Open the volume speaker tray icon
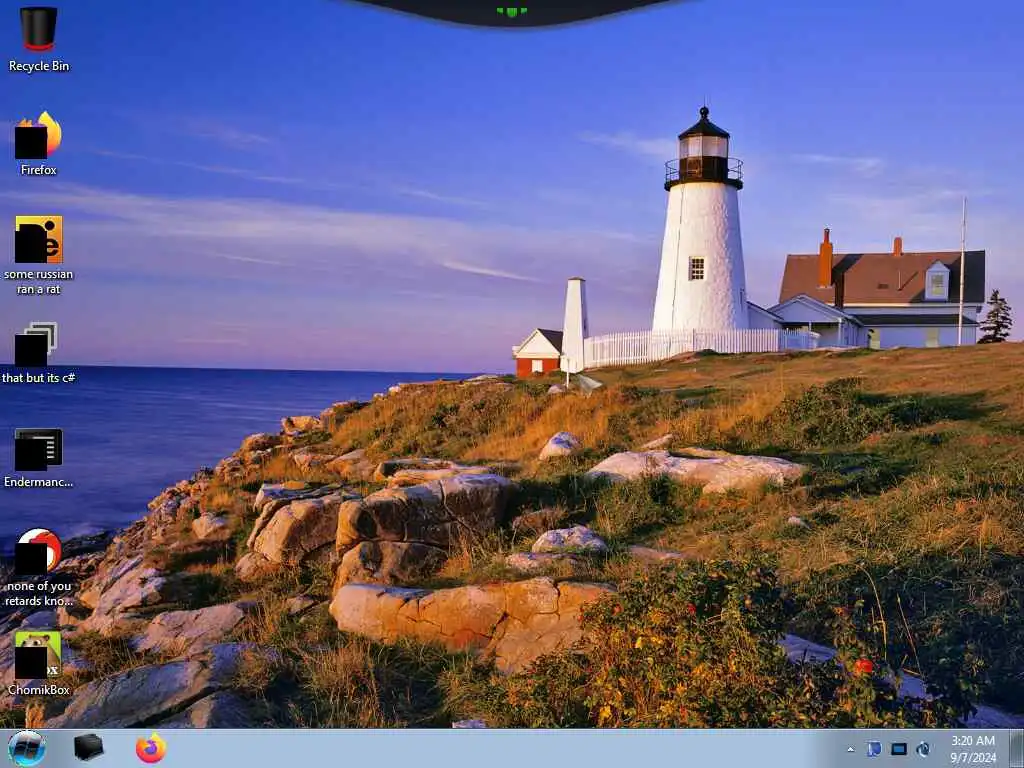This screenshot has width=1024, height=768. pyautogui.click(x=923, y=749)
